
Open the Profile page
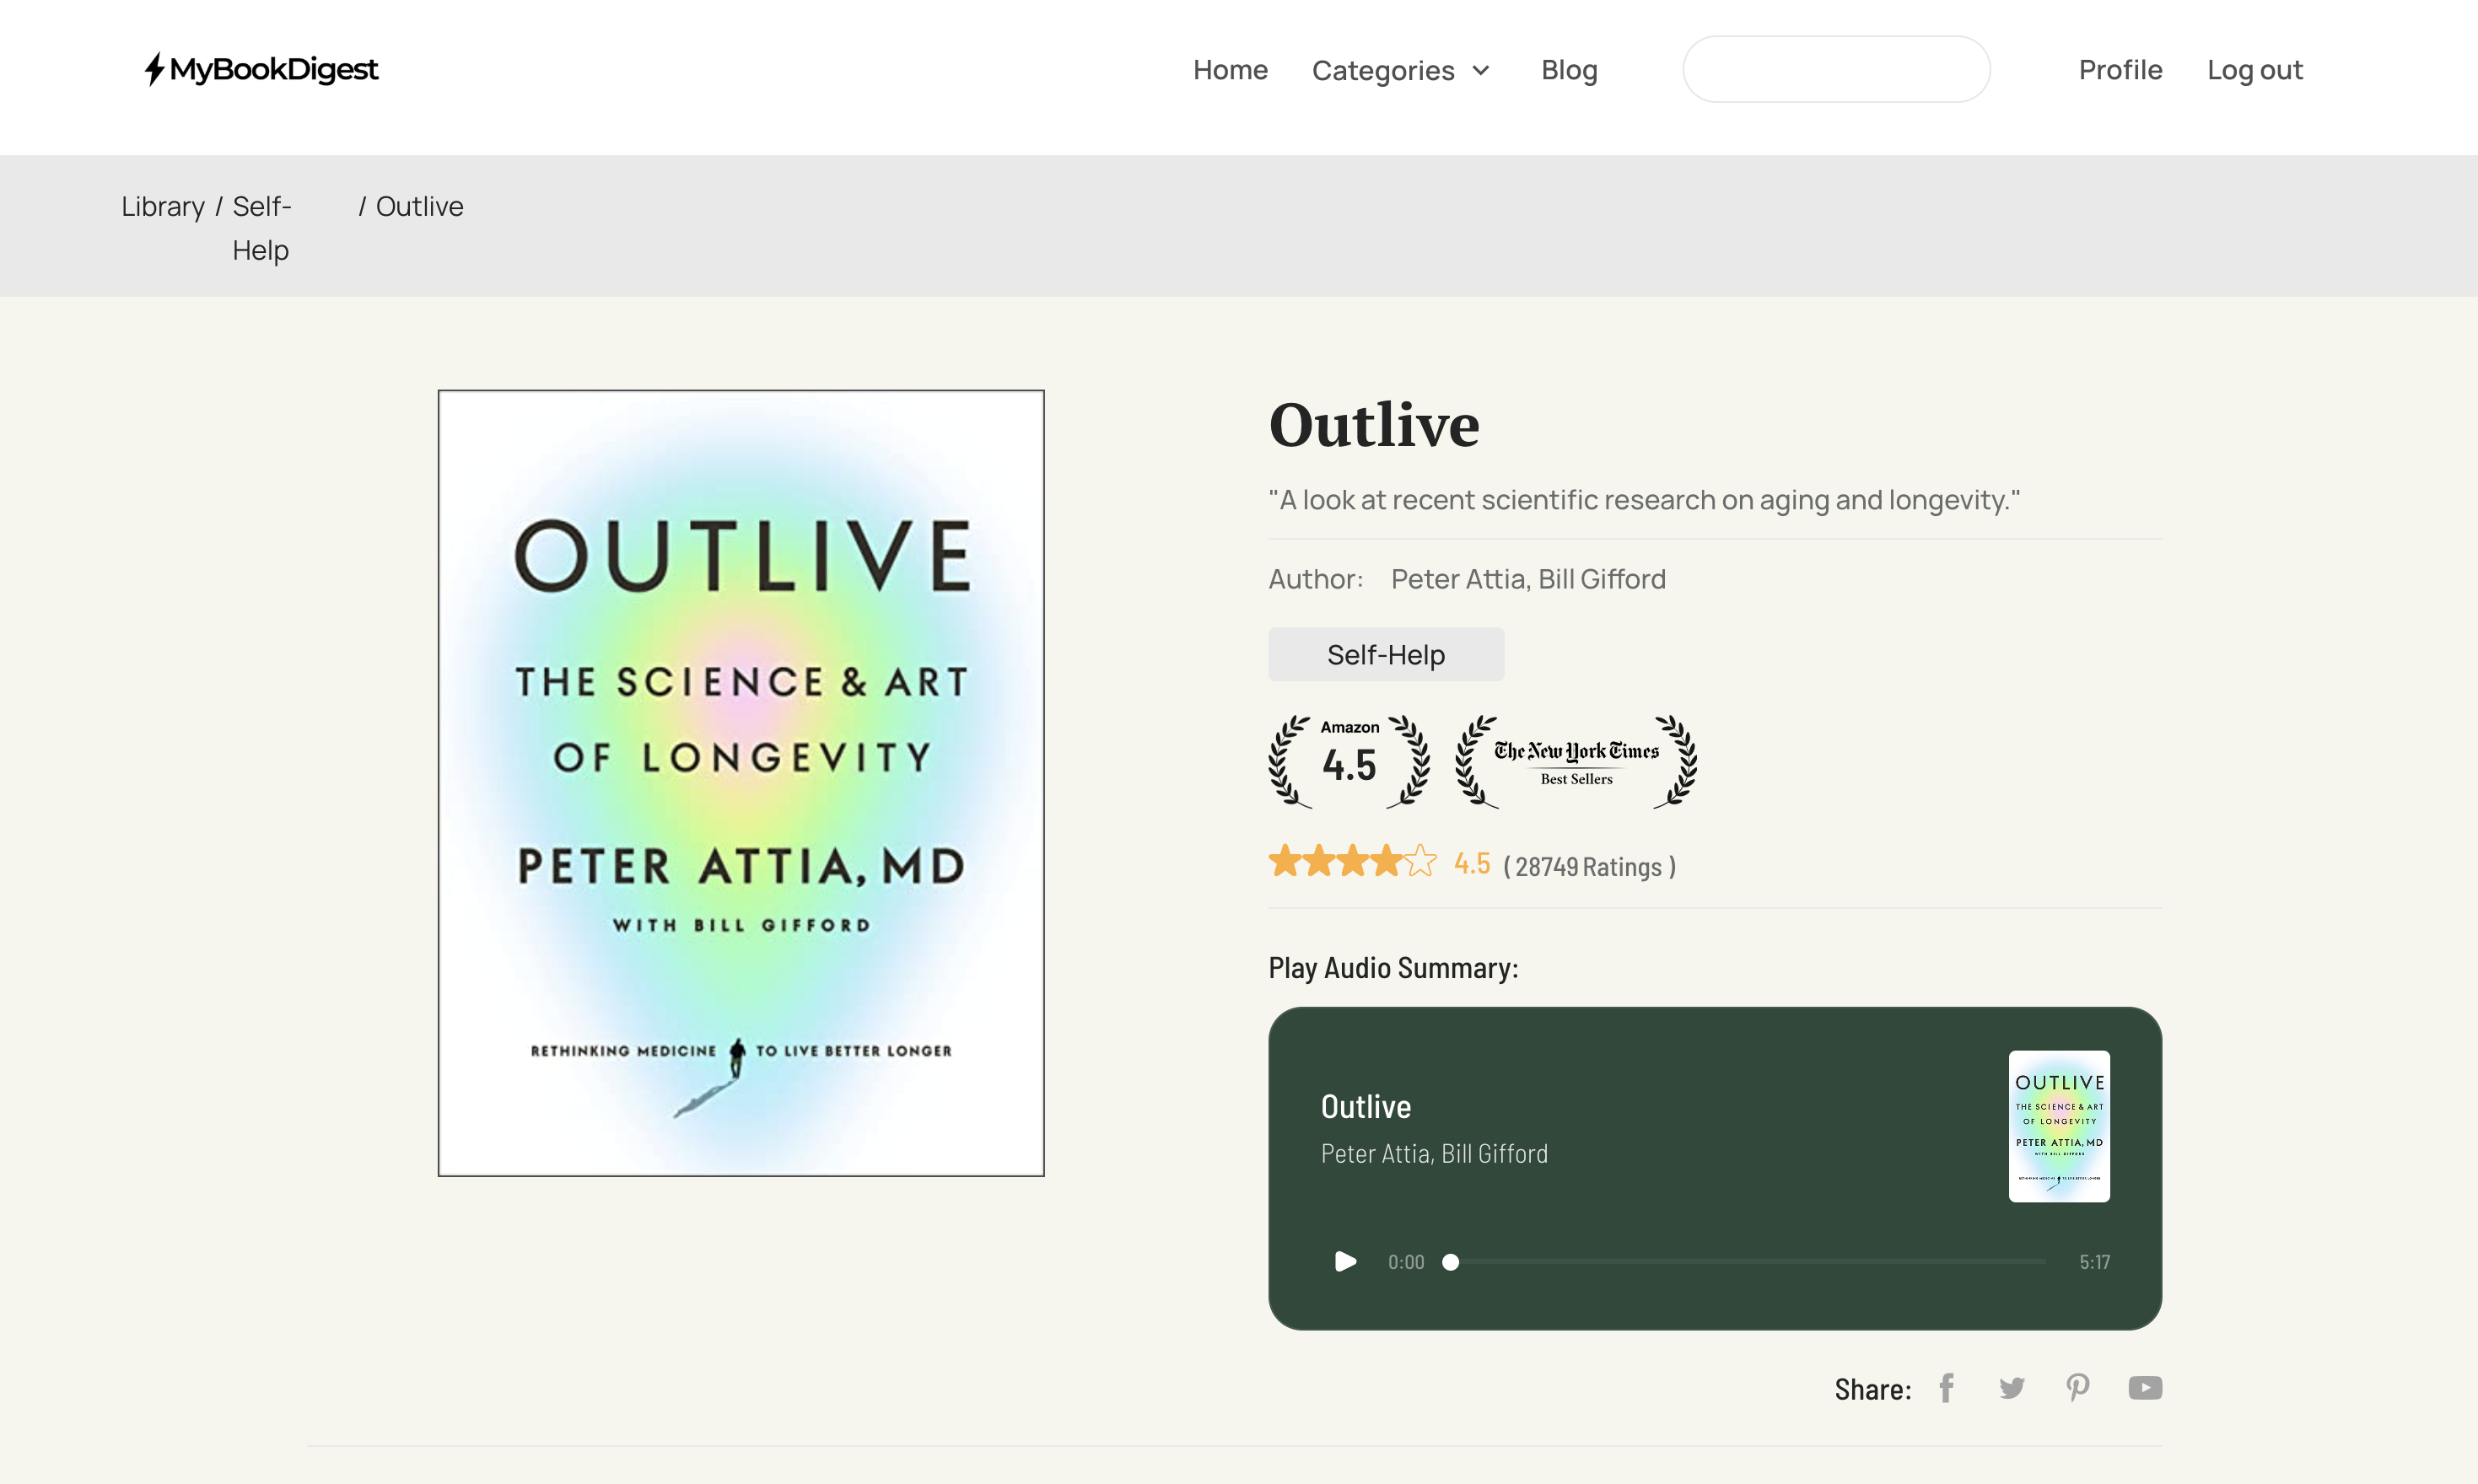[2120, 70]
